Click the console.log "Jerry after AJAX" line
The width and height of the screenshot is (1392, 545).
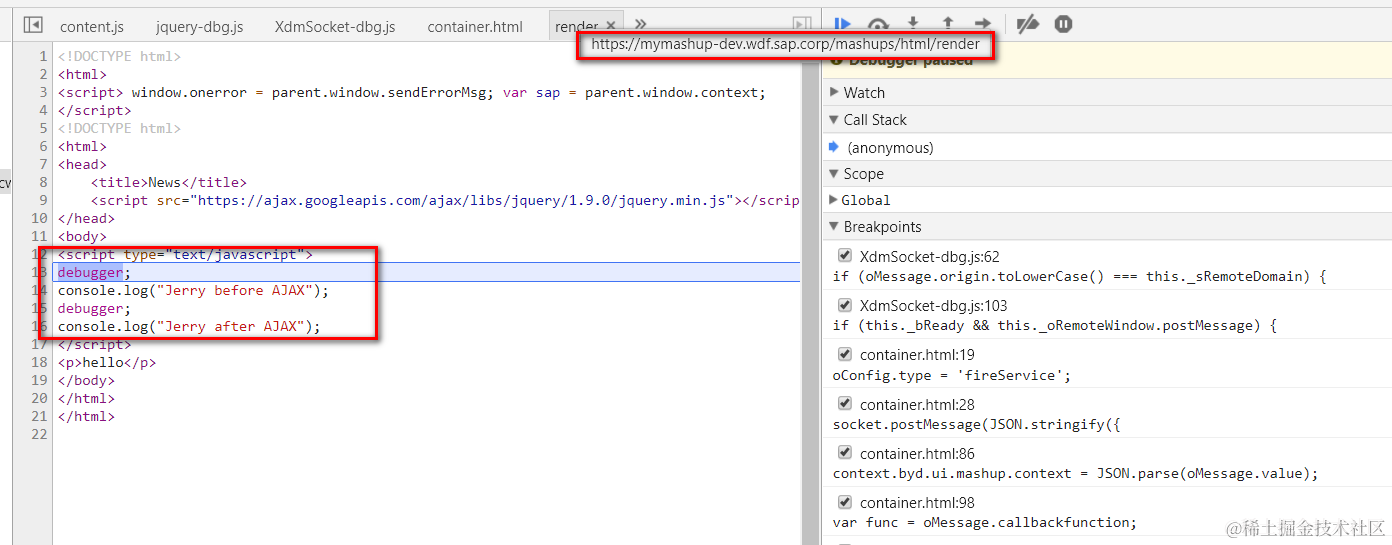189,326
